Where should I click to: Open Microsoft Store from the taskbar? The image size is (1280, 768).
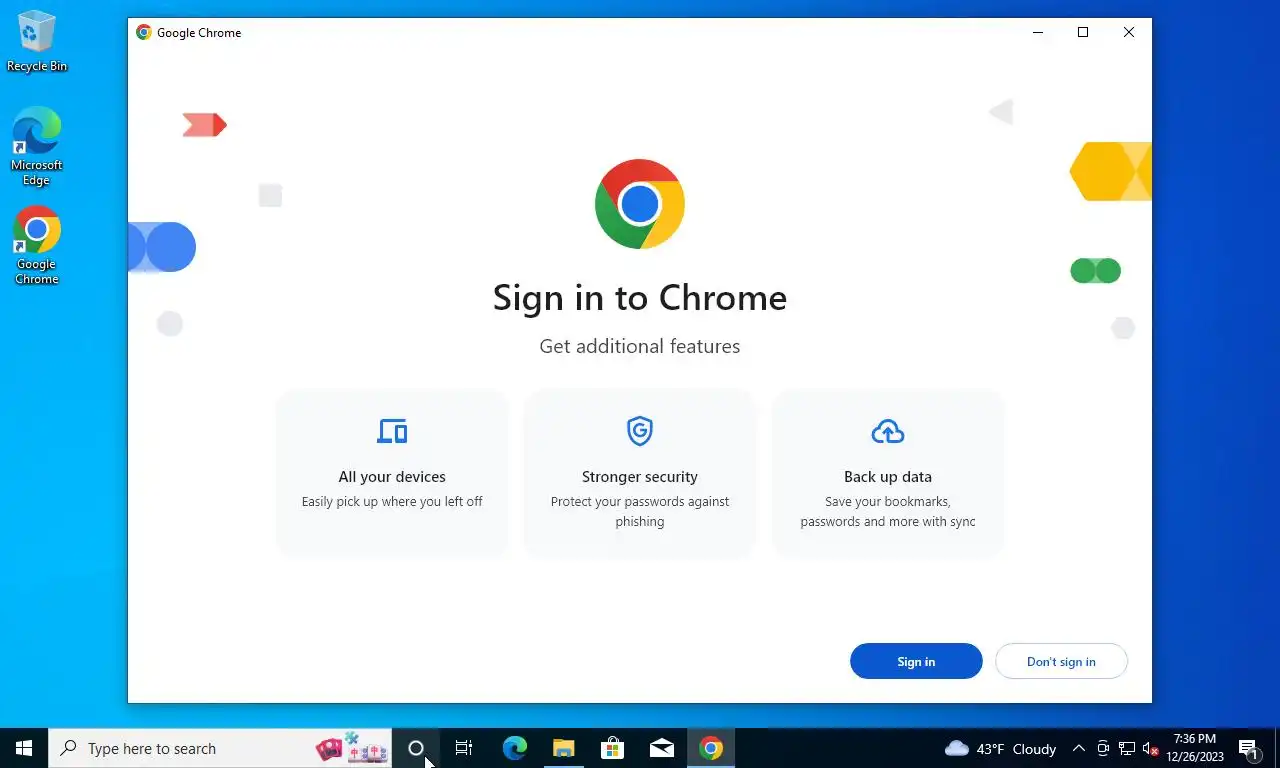[x=612, y=748]
